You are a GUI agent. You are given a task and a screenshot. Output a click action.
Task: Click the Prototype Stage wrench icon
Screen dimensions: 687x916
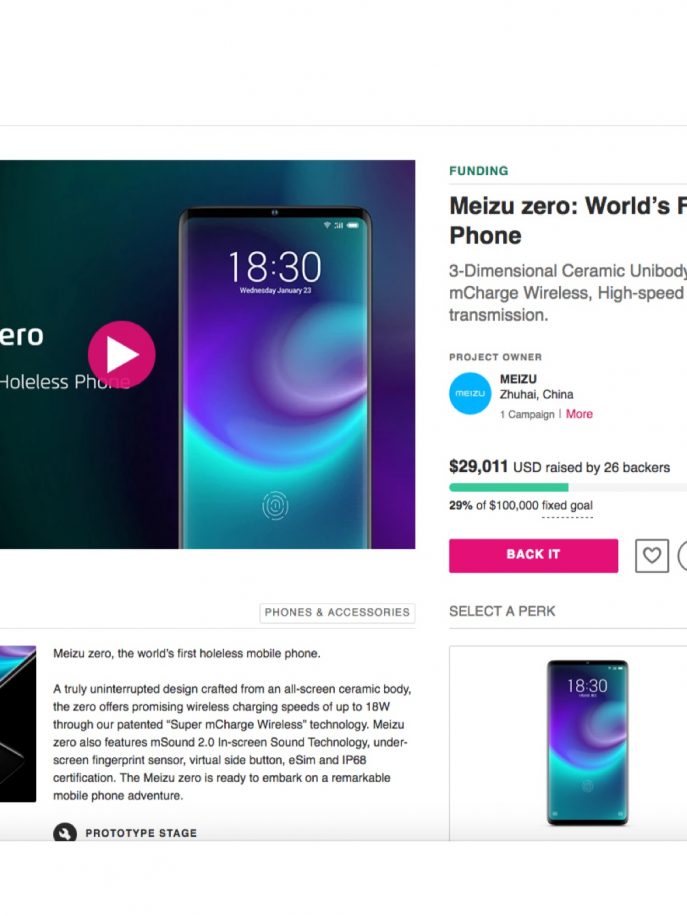[x=65, y=832]
